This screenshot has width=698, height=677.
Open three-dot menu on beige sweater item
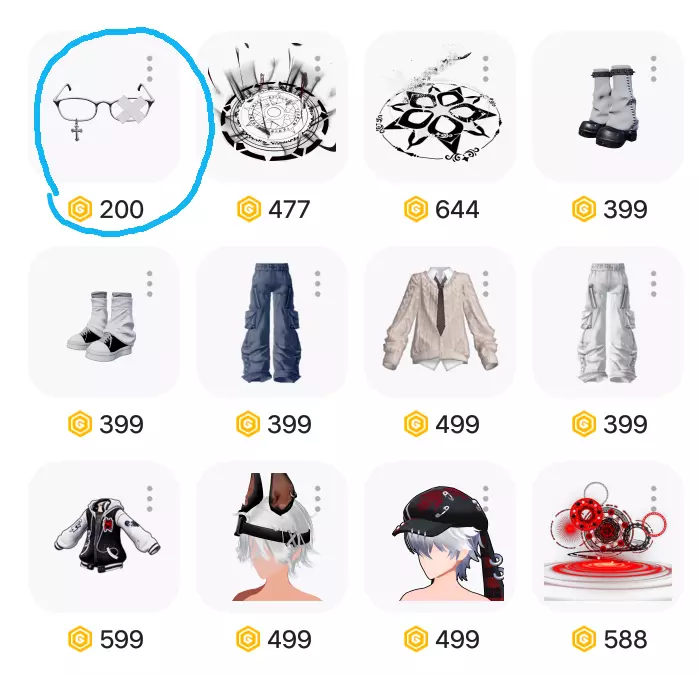pyautogui.click(x=486, y=284)
